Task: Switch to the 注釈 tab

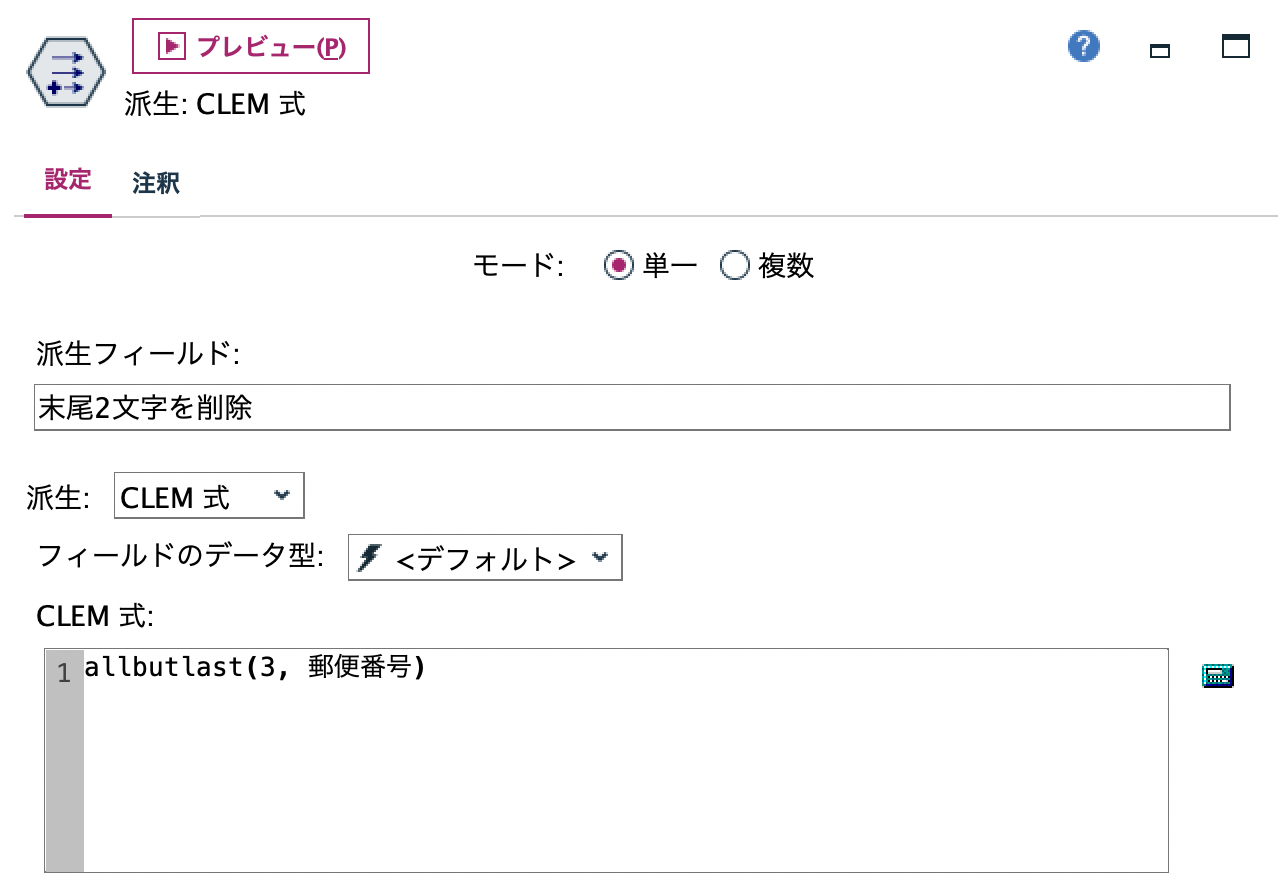Action: [x=154, y=183]
